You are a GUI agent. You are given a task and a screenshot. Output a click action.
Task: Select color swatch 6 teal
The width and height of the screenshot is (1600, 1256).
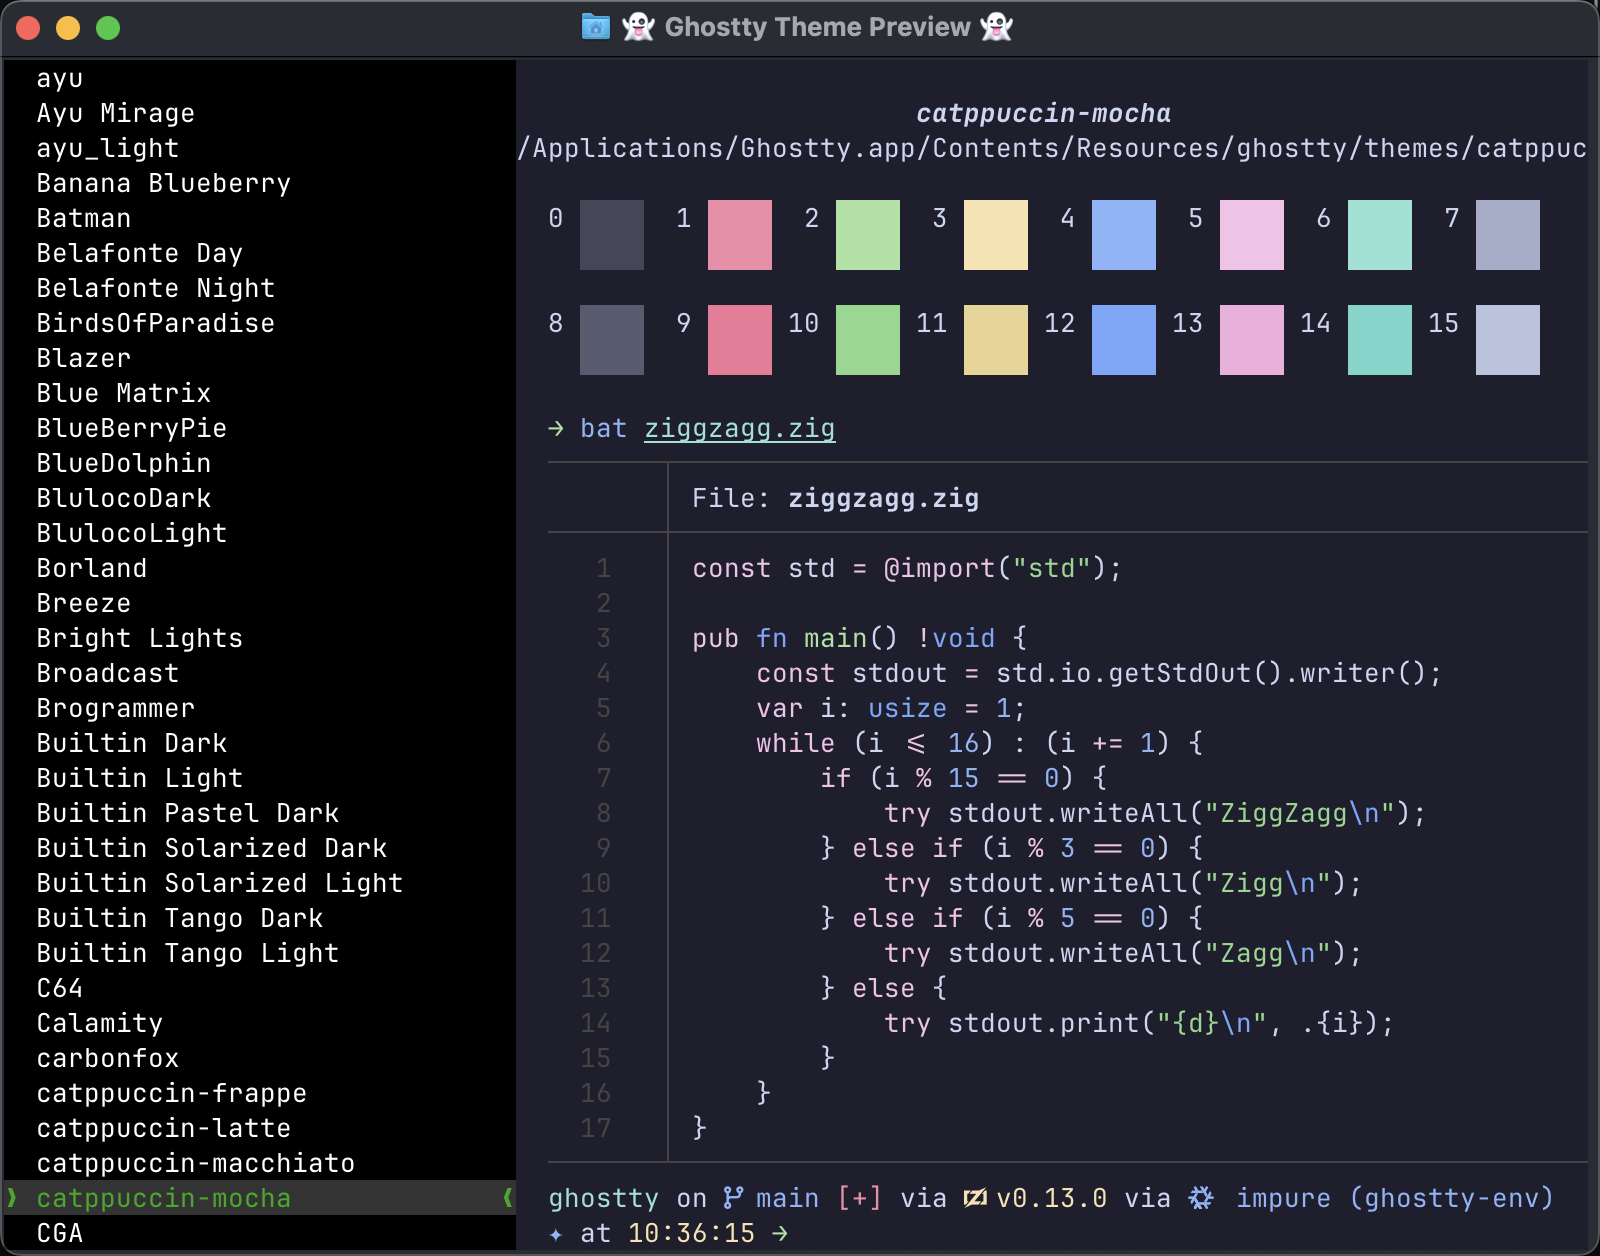point(1380,235)
